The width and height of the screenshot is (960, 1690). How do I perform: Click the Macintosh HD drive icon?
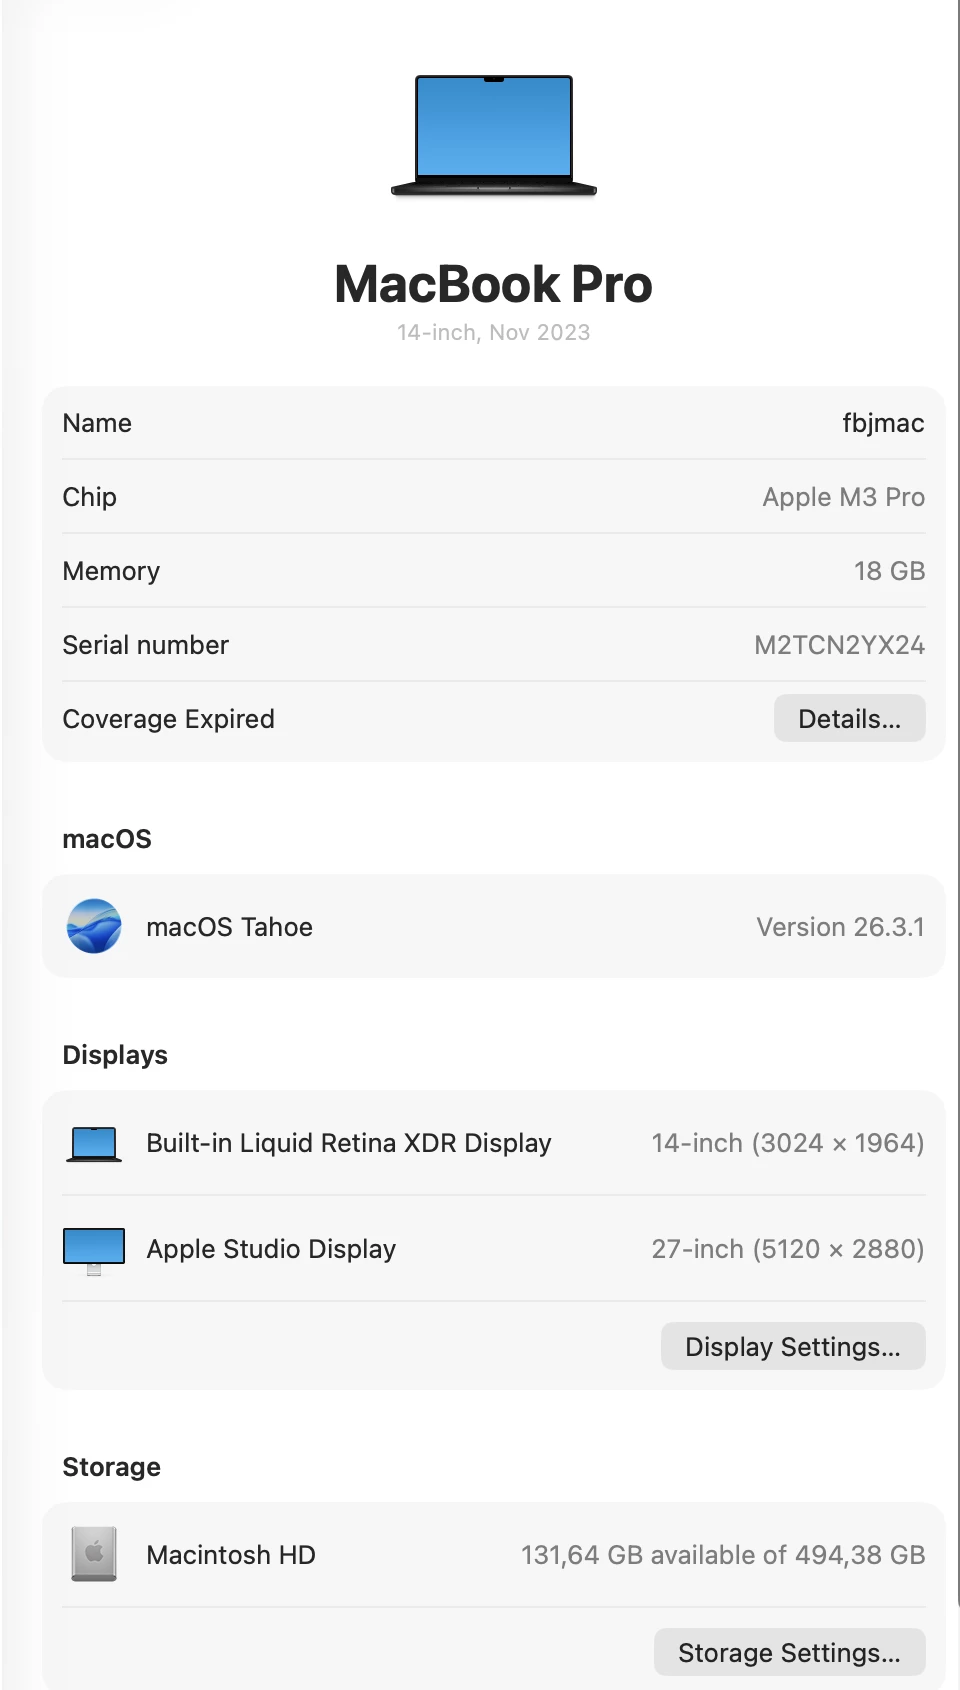coord(94,1554)
